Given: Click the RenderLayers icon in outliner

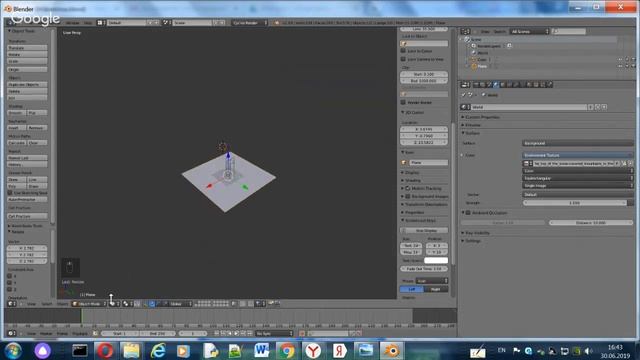Looking at the screenshot, I should tap(474, 46).
